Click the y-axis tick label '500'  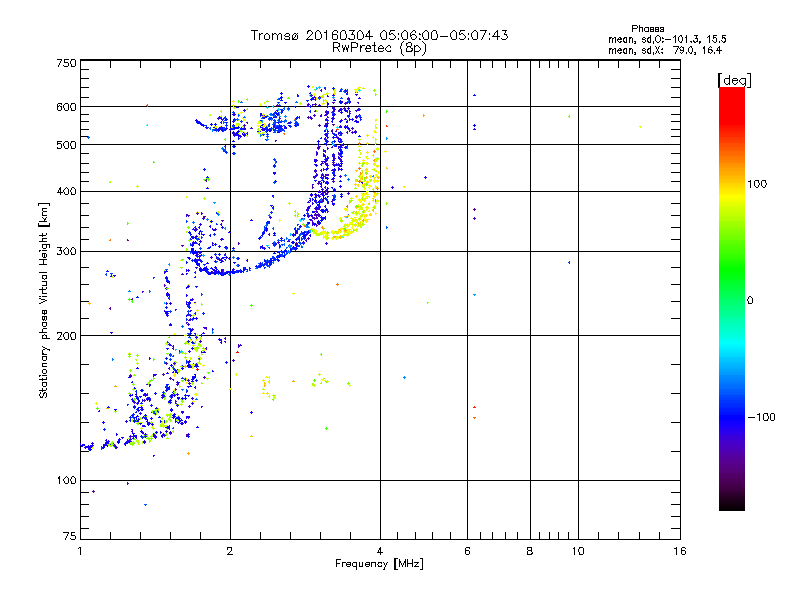point(66,145)
